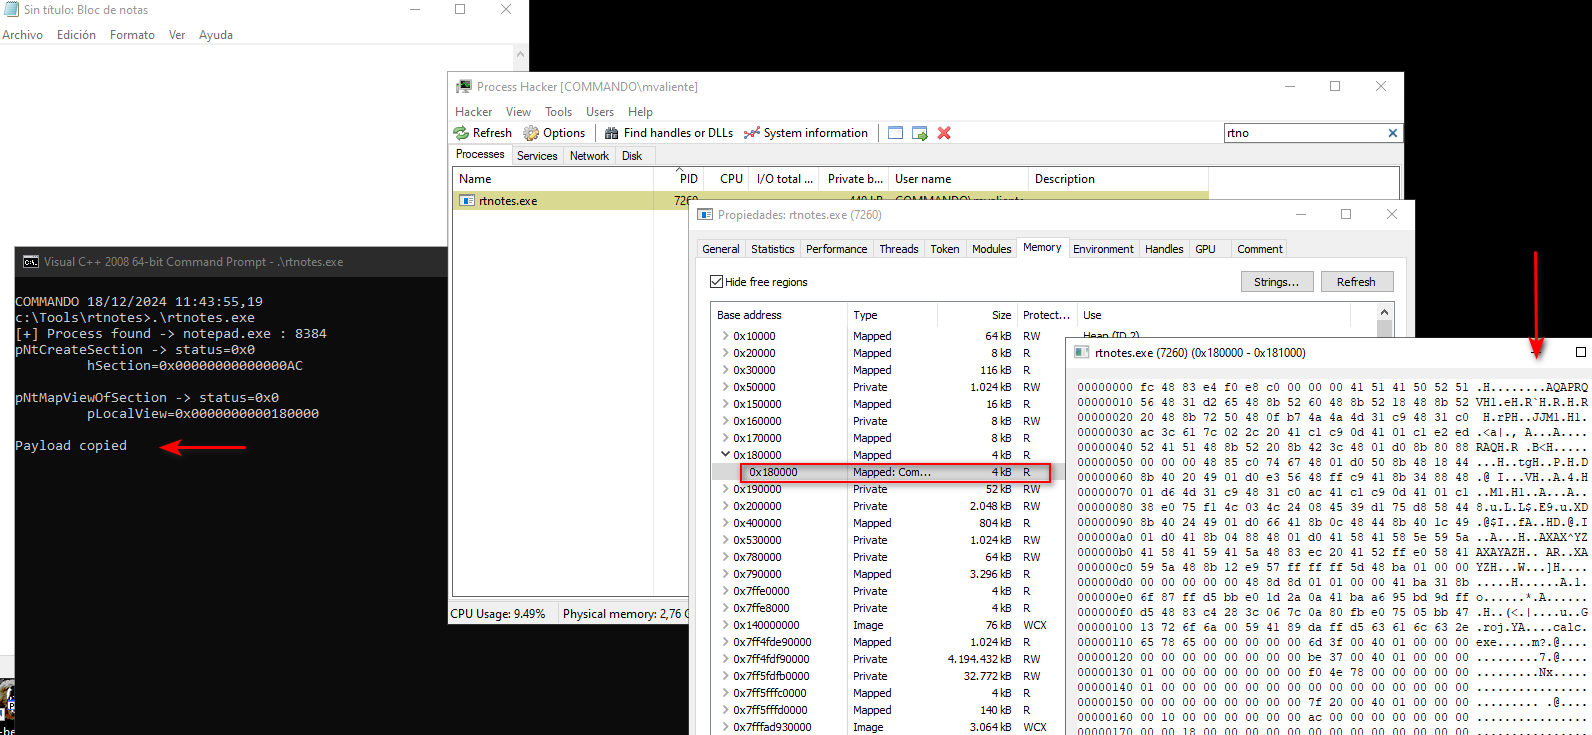The image size is (1592, 735).
Task: Maximize the hex viewer window
Action: [x=1580, y=352]
